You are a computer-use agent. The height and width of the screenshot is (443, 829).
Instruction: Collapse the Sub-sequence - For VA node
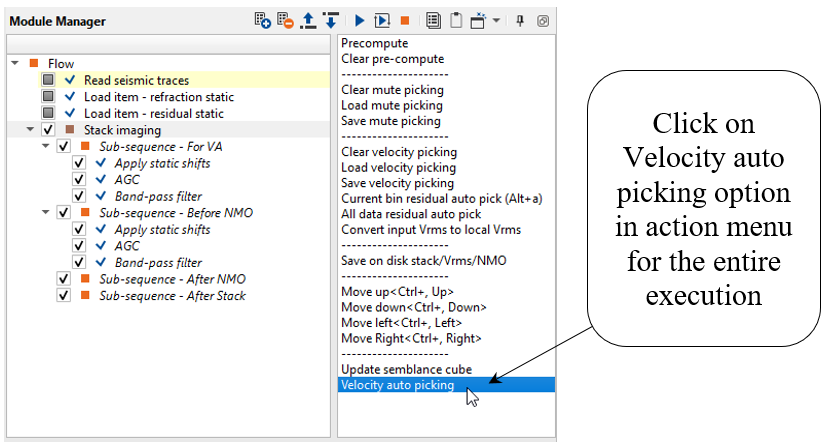[47, 146]
